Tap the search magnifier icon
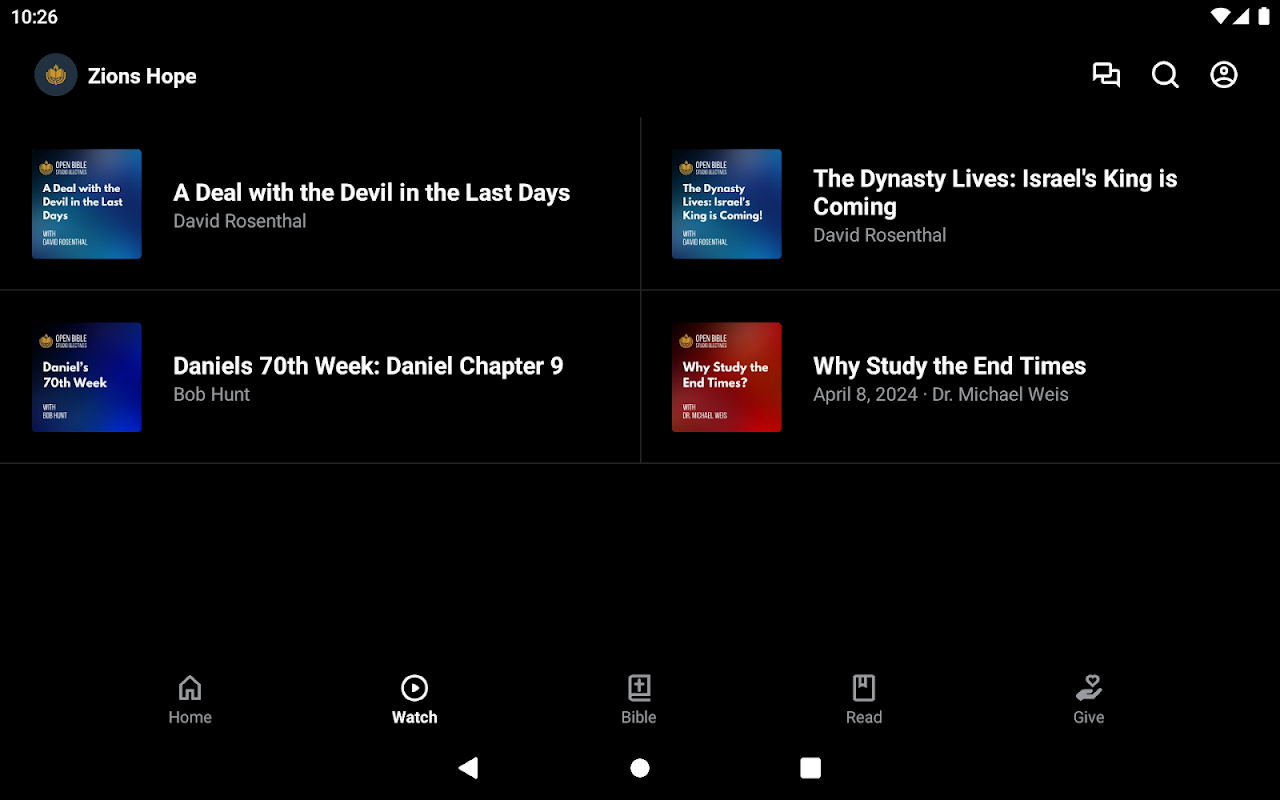1280x800 pixels. (x=1165, y=75)
